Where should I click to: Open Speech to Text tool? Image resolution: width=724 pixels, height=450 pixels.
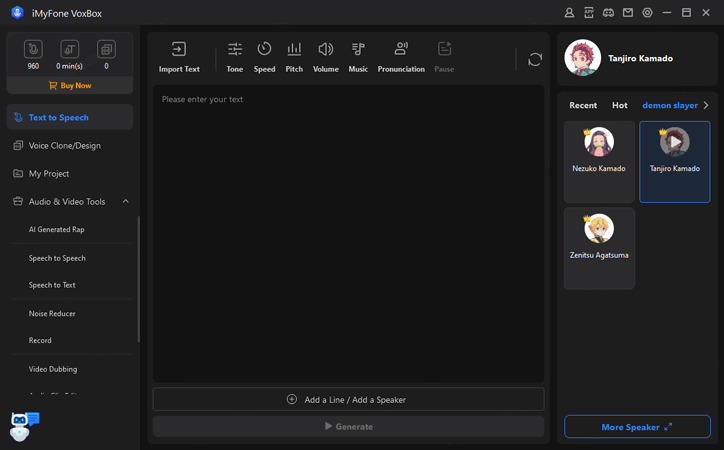tap(52, 285)
